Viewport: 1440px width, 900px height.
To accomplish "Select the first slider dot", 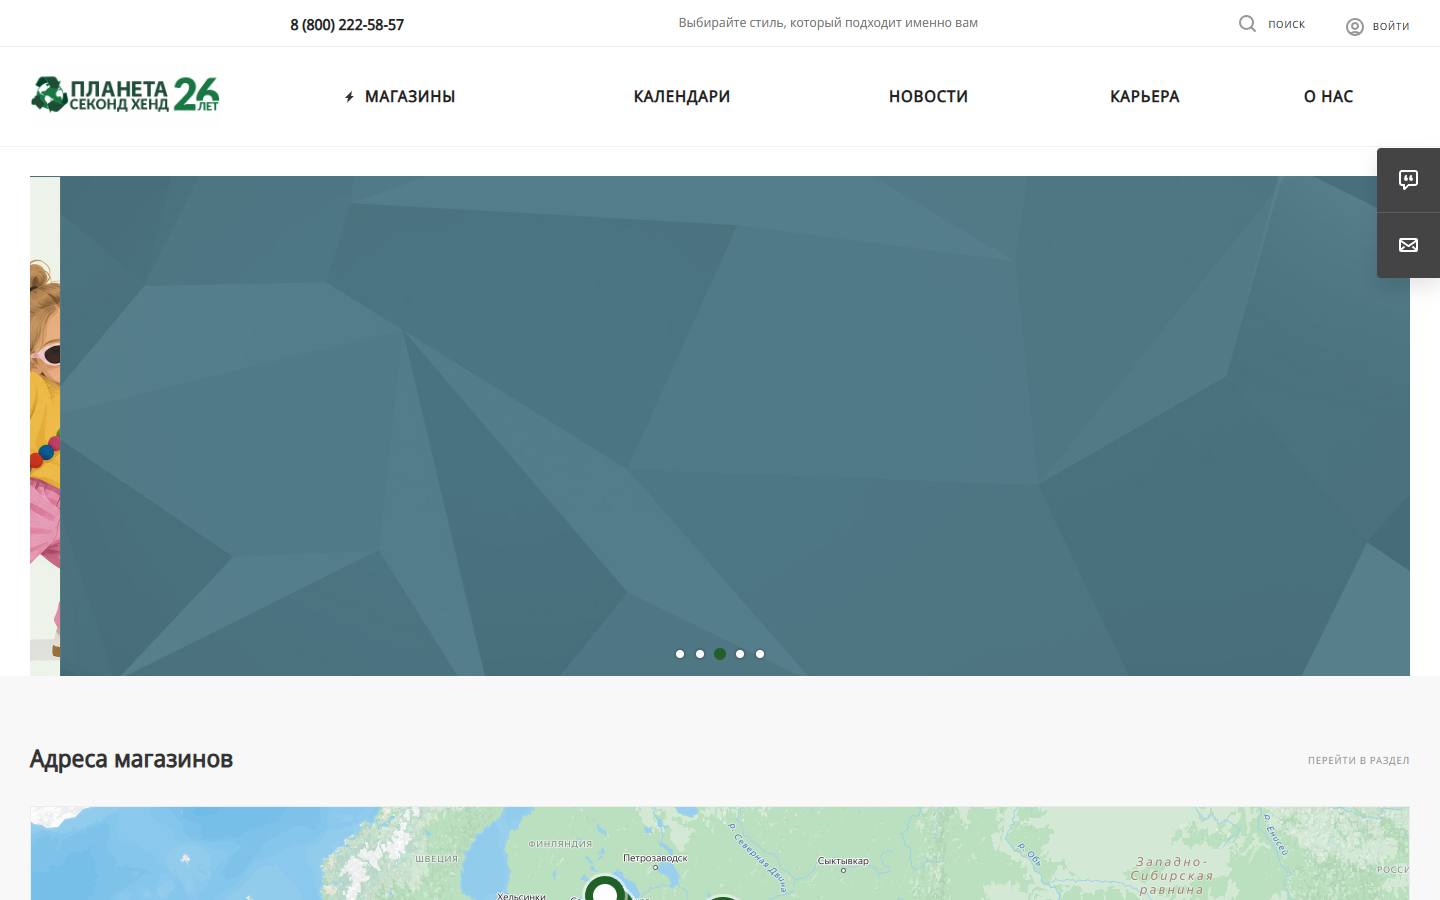I will pyautogui.click(x=680, y=654).
